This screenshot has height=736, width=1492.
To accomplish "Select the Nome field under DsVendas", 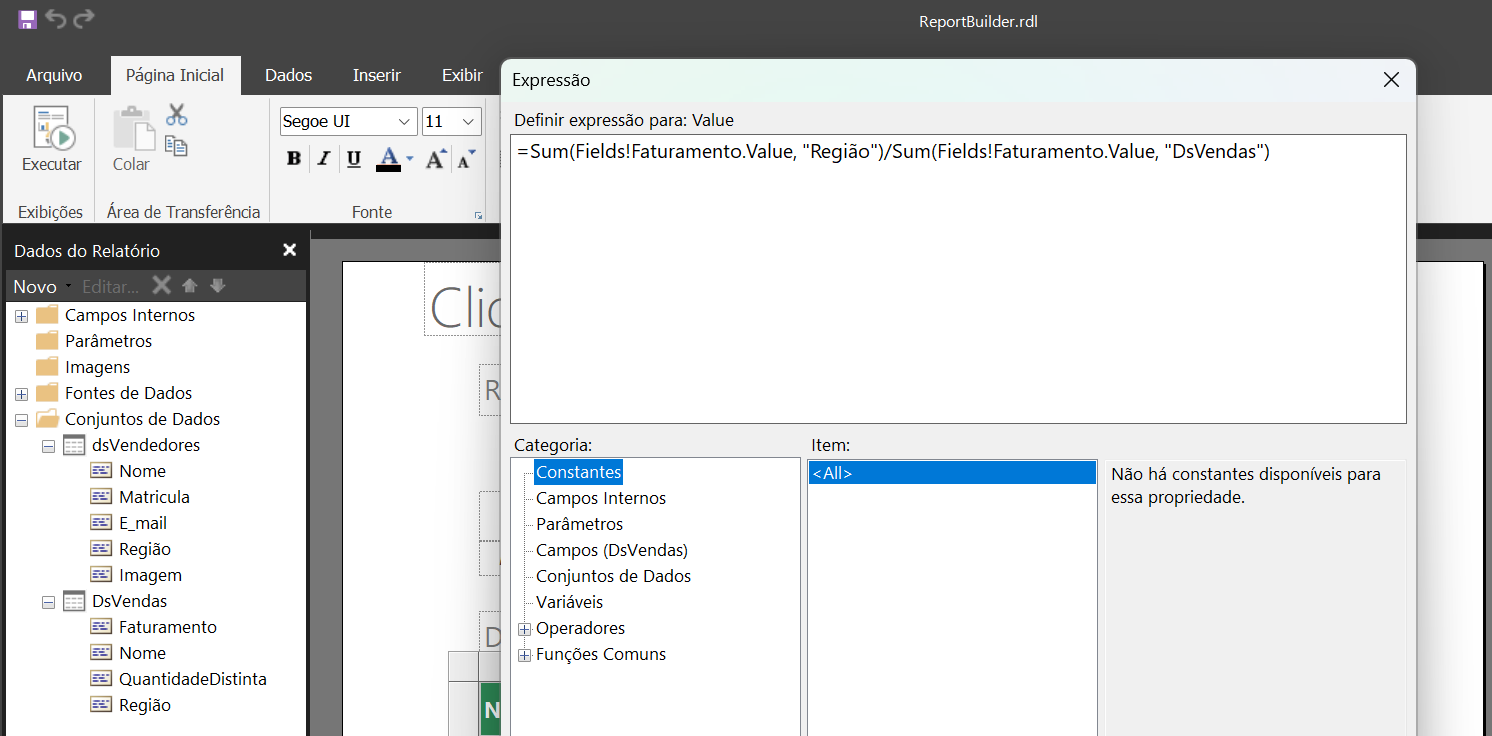I will tap(143, 653).
